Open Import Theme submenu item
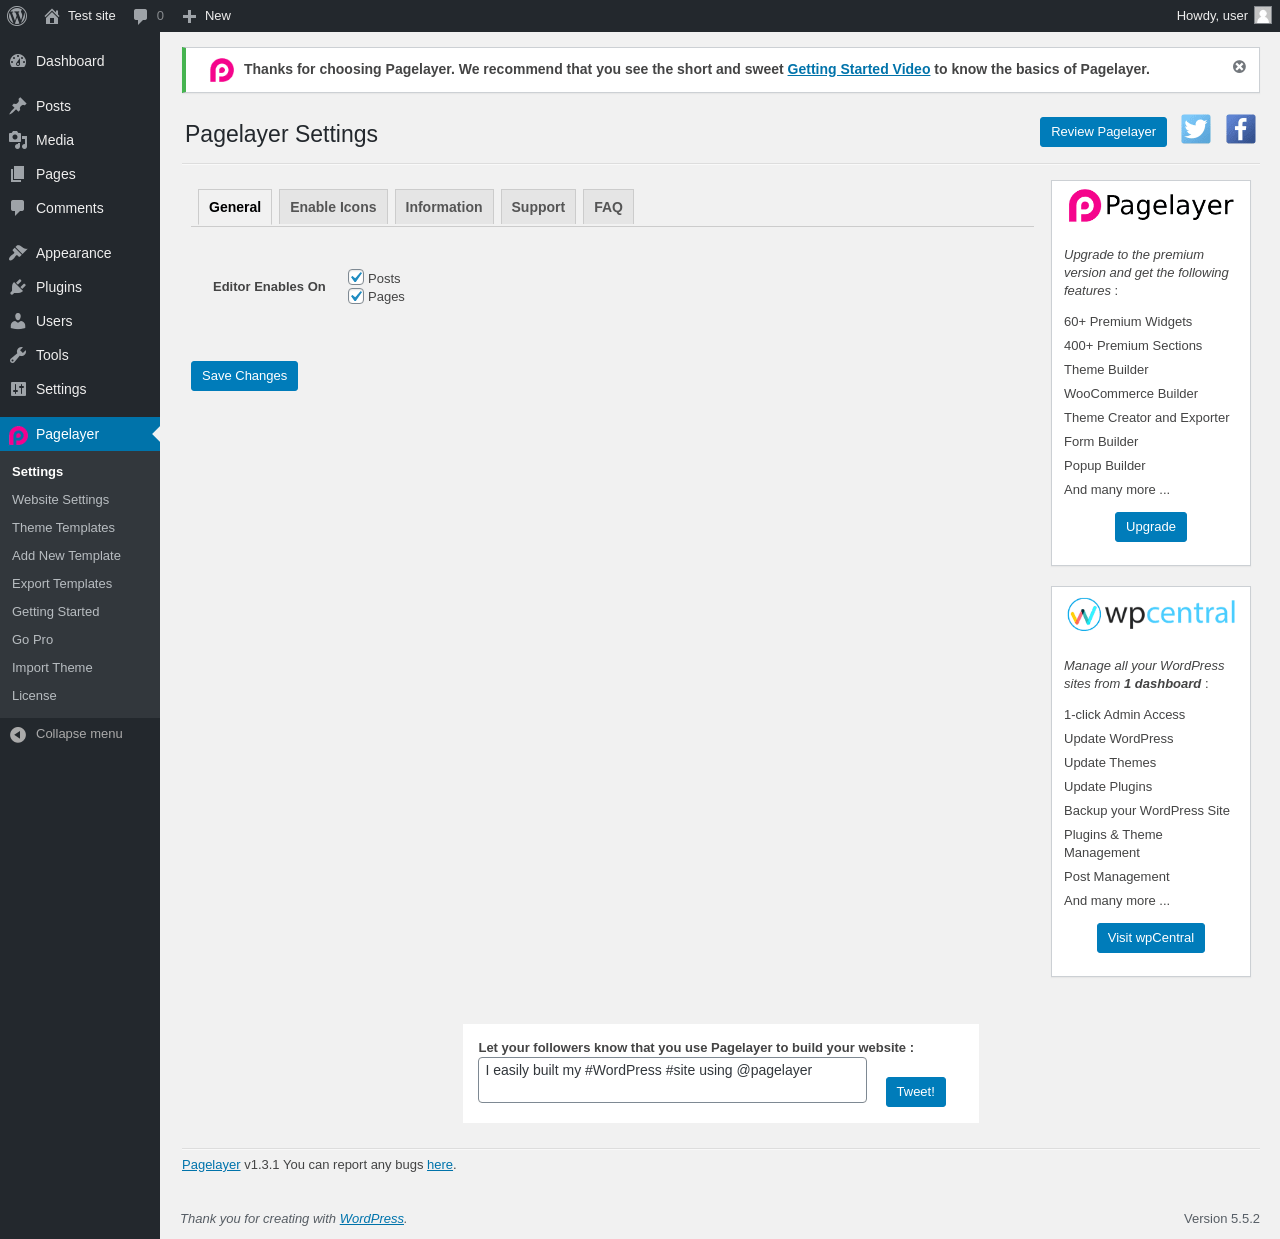Viewport: 1280px width, 1239px height. (x=52, y=668)
